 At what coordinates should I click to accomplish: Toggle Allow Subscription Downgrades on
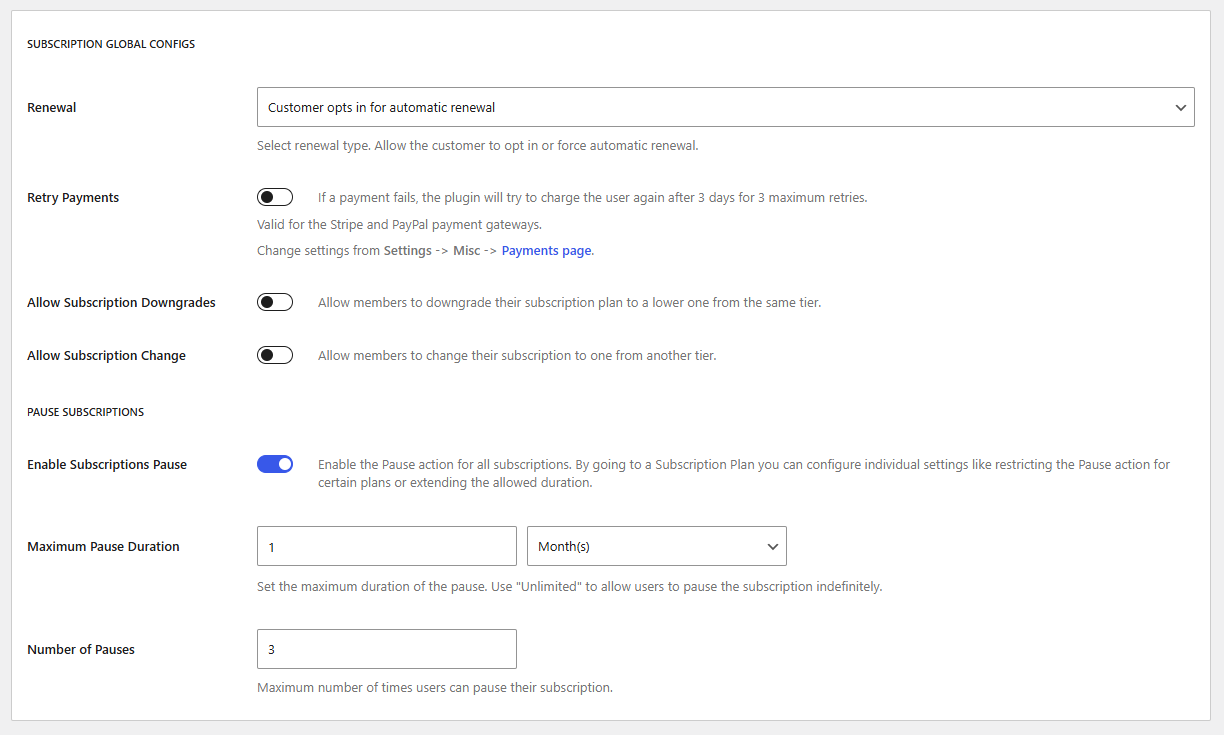(275, 301)
